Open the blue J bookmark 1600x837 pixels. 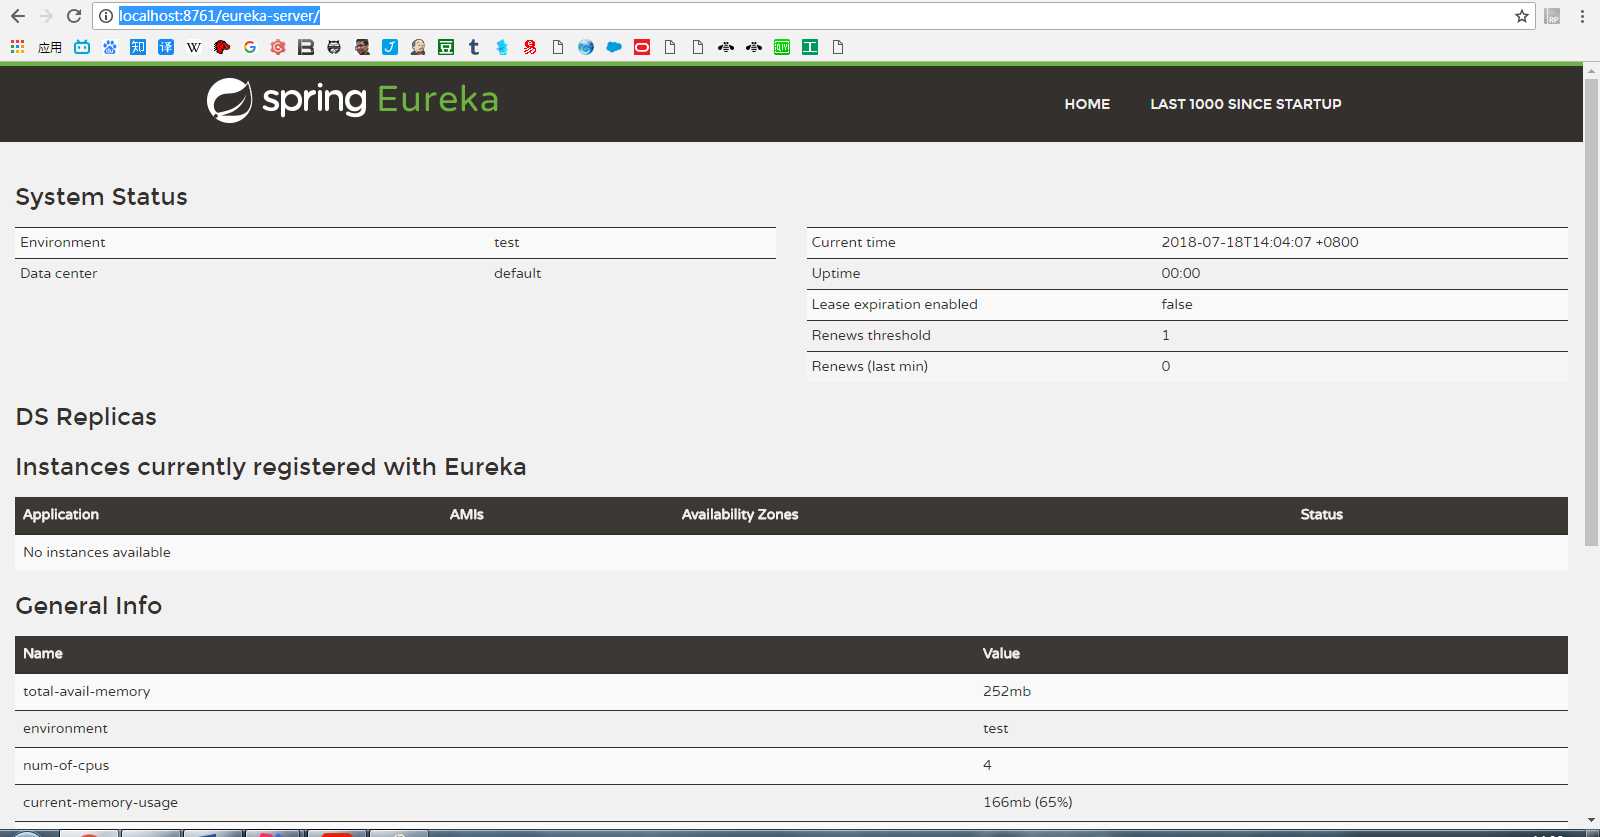pos(390,47)
